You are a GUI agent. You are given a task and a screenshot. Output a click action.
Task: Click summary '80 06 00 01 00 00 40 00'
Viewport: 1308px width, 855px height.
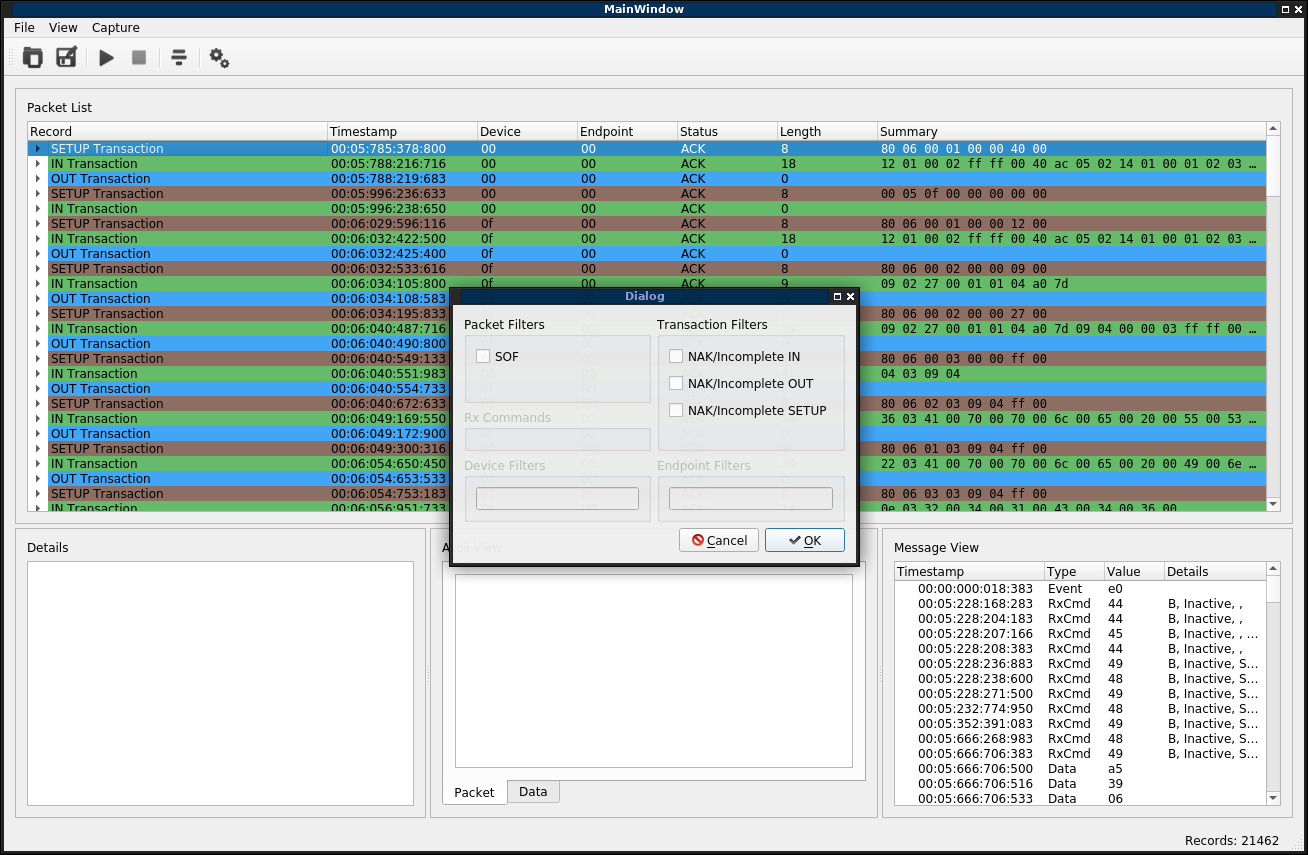964,149
